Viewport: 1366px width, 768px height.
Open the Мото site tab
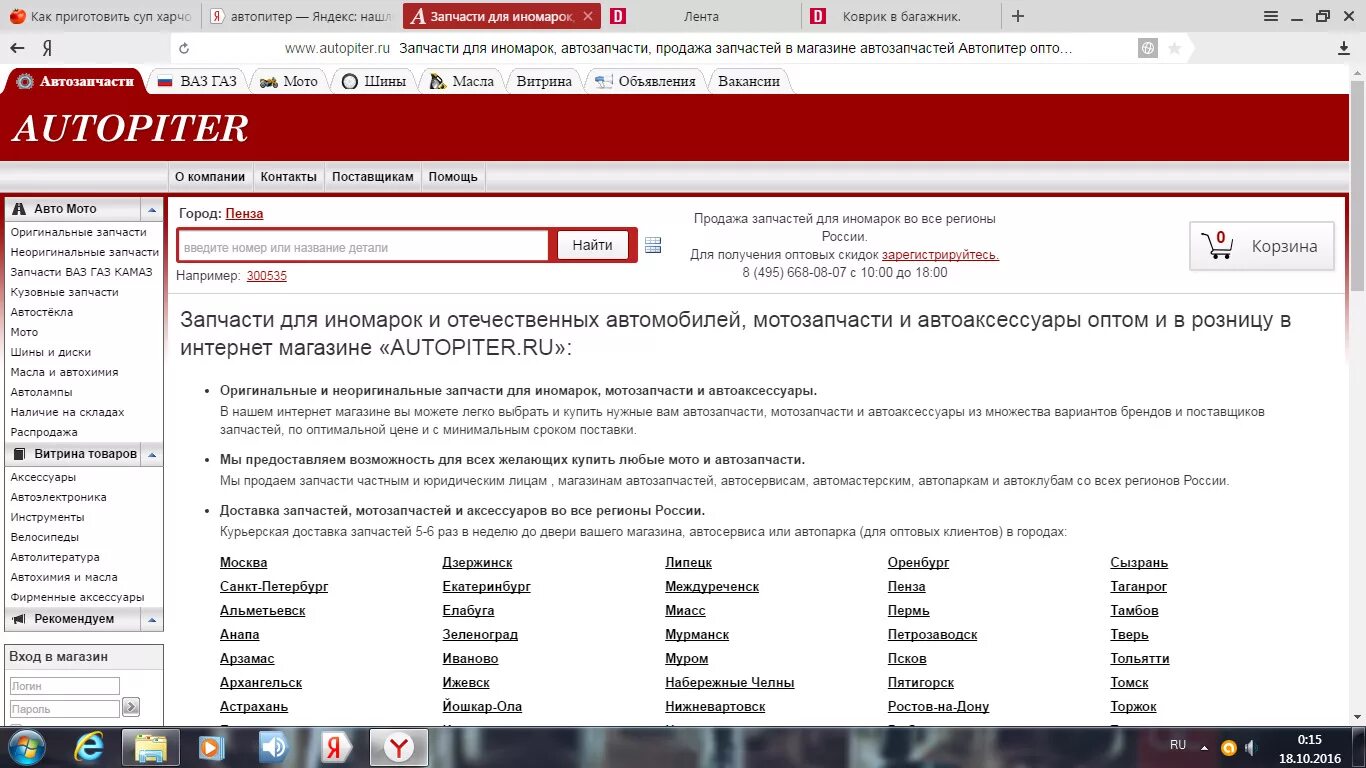pos(288,81)
